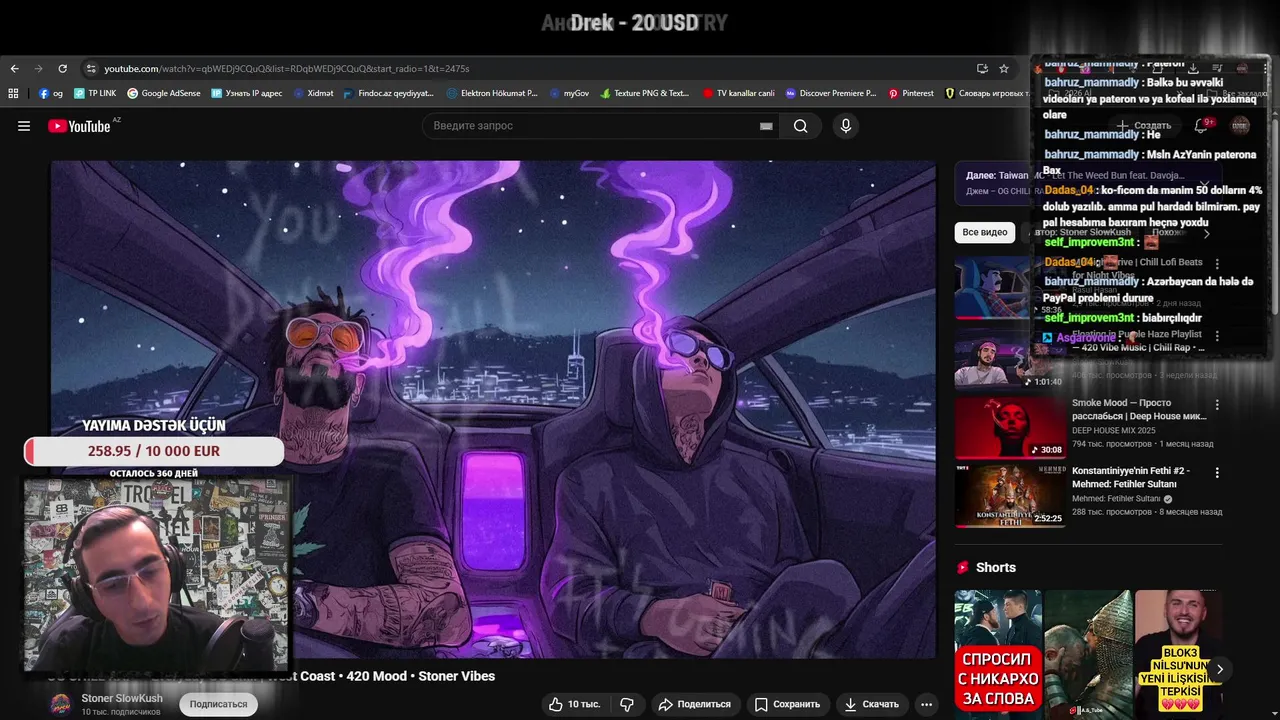Open the Xidmət bookmark
Viewport: 1280px width, 720px height.
pos(313,93)
